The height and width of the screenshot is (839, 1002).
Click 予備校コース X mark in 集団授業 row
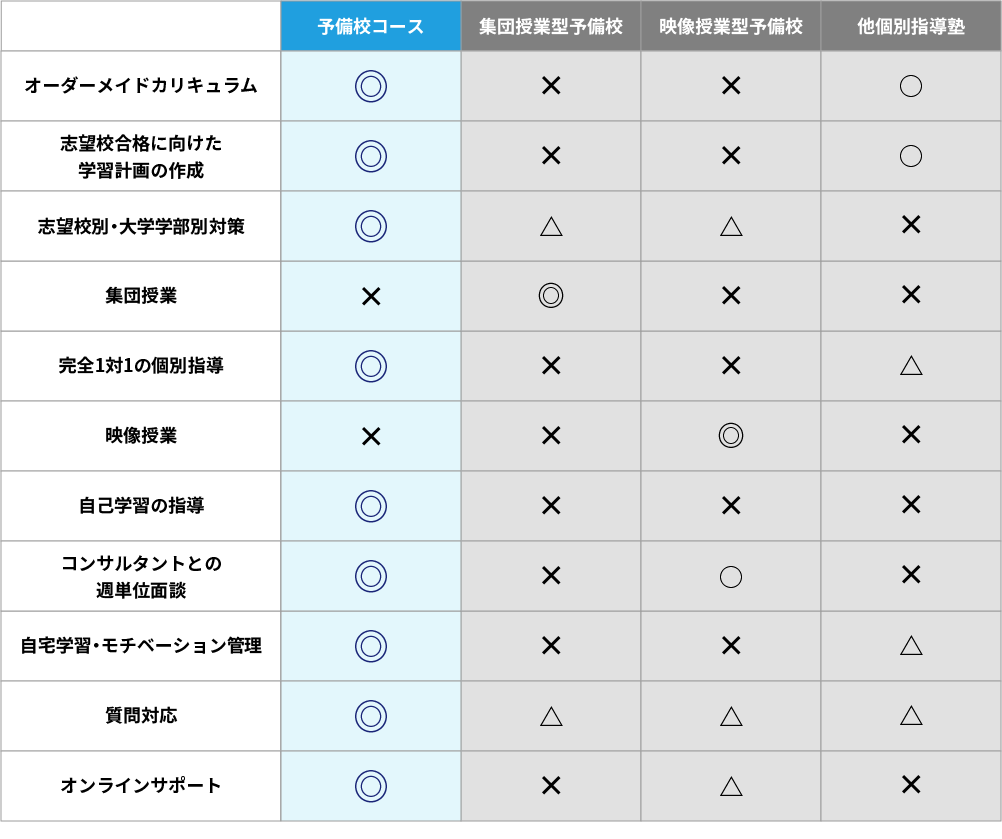point(370,296)
